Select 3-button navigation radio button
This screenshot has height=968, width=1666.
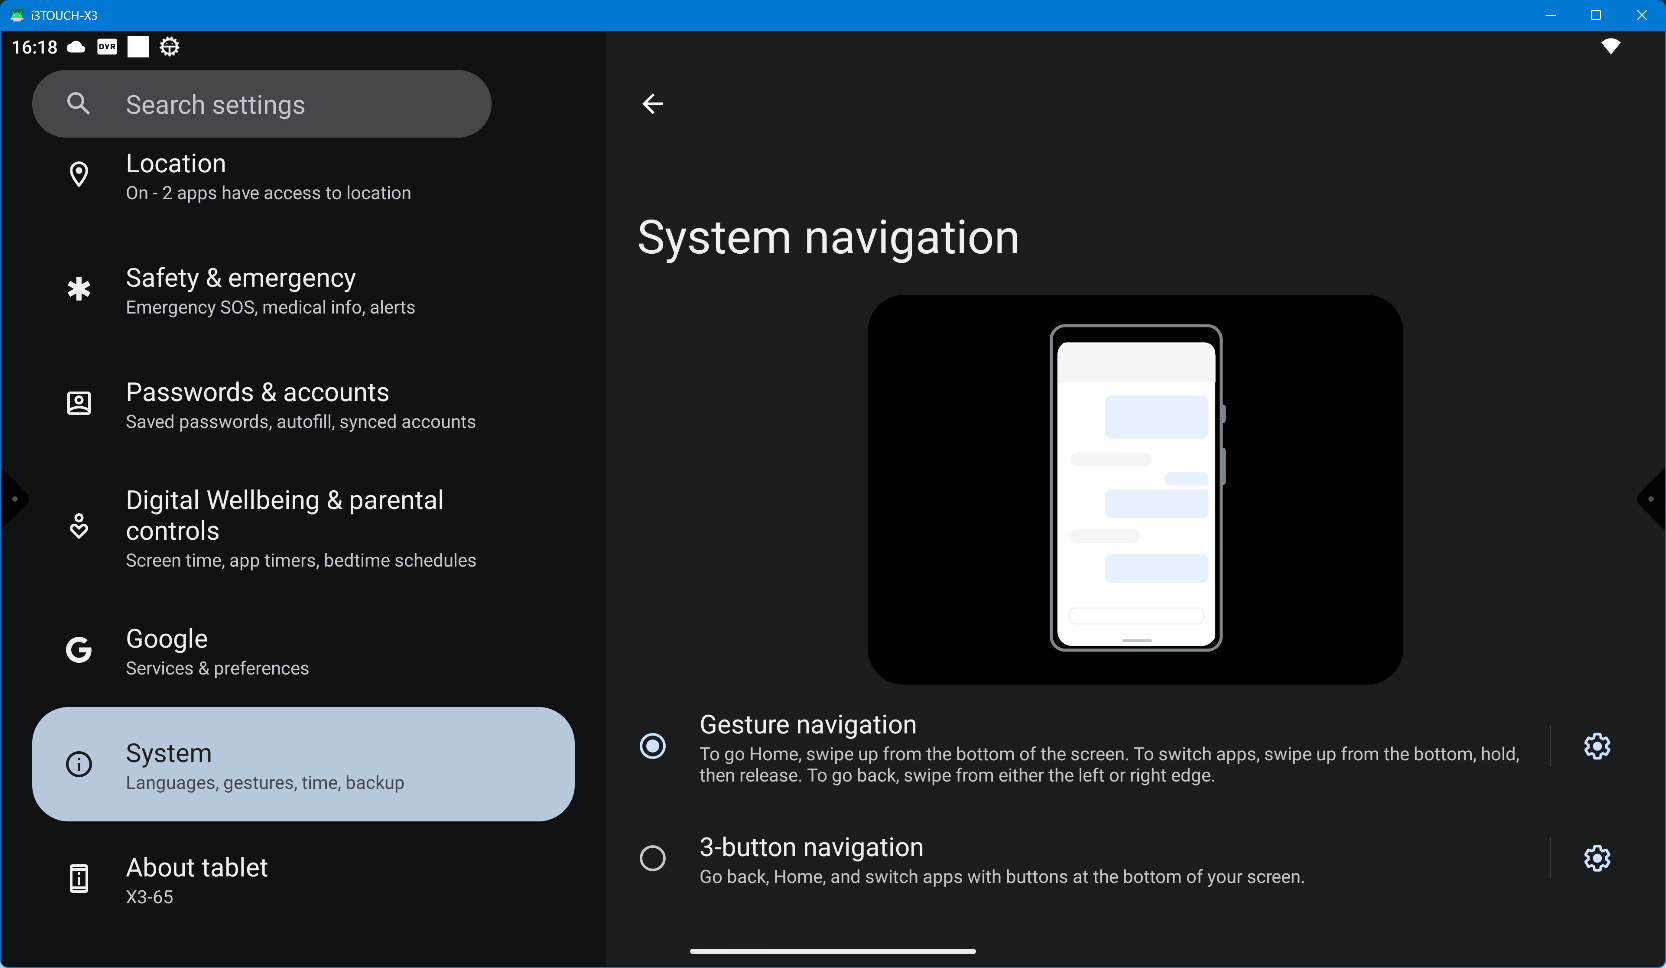[653, 858]
